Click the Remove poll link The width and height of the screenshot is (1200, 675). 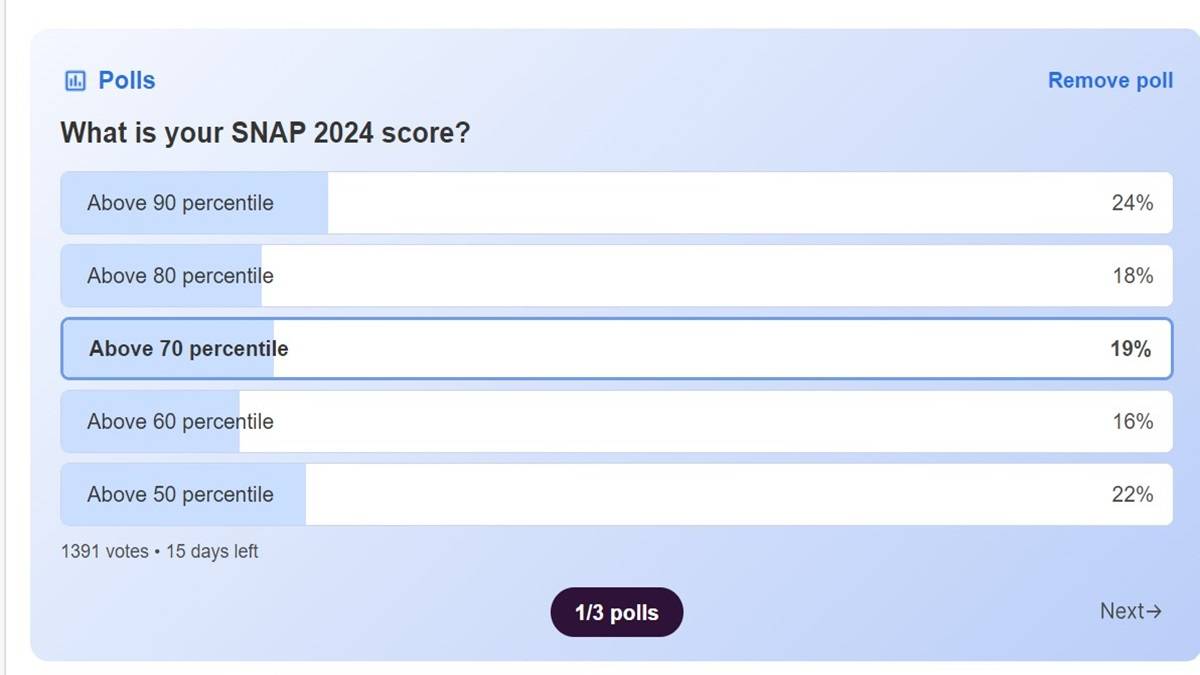point(1110,80)
